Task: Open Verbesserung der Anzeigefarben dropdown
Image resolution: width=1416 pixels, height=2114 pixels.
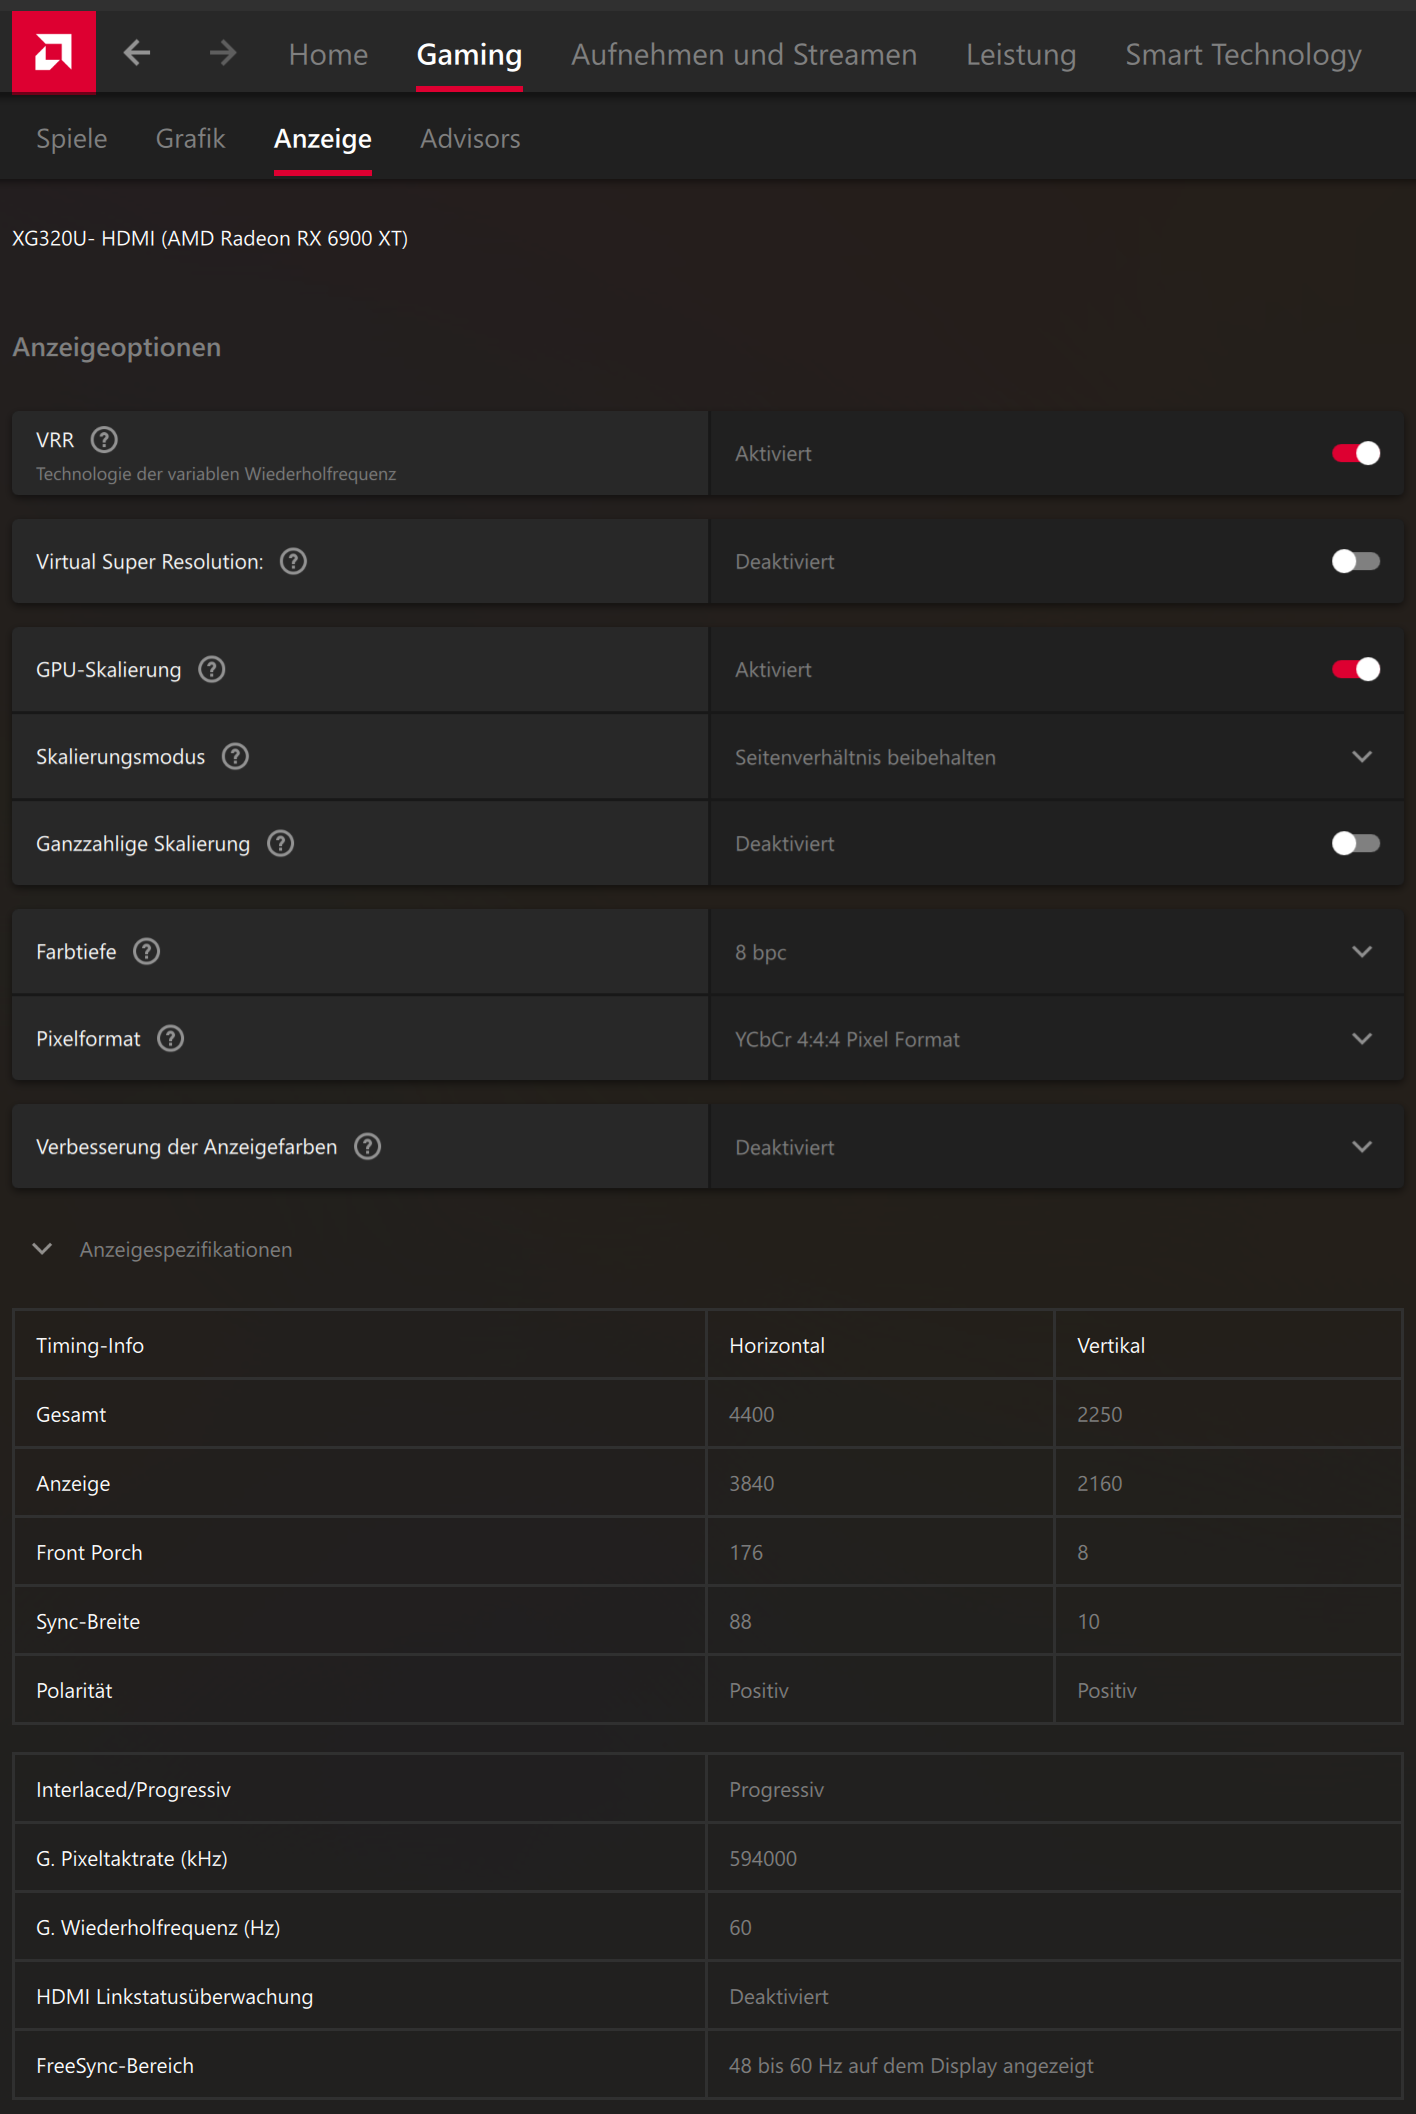Action: click(1056, 1147)
